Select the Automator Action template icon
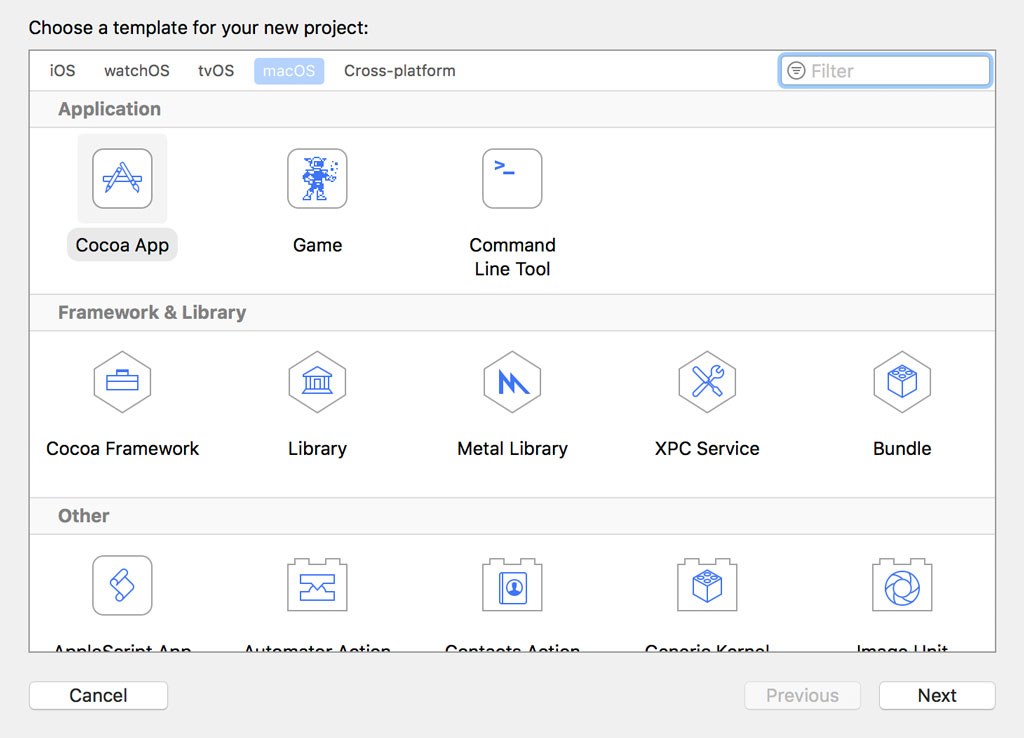1024x738 pixels. (x=317, y=586)
